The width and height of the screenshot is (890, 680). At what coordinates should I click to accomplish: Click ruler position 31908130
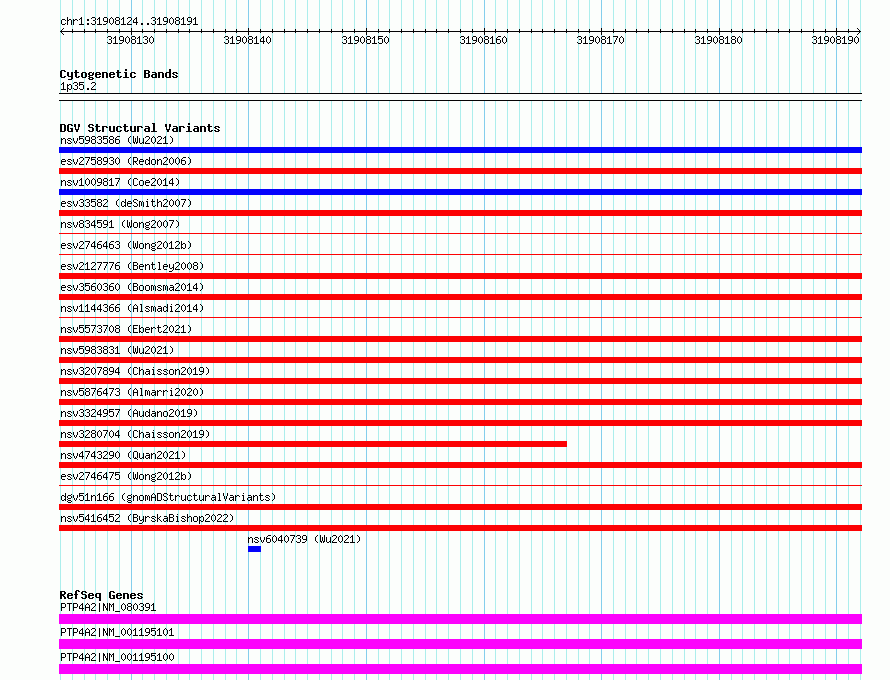[131, 40]
